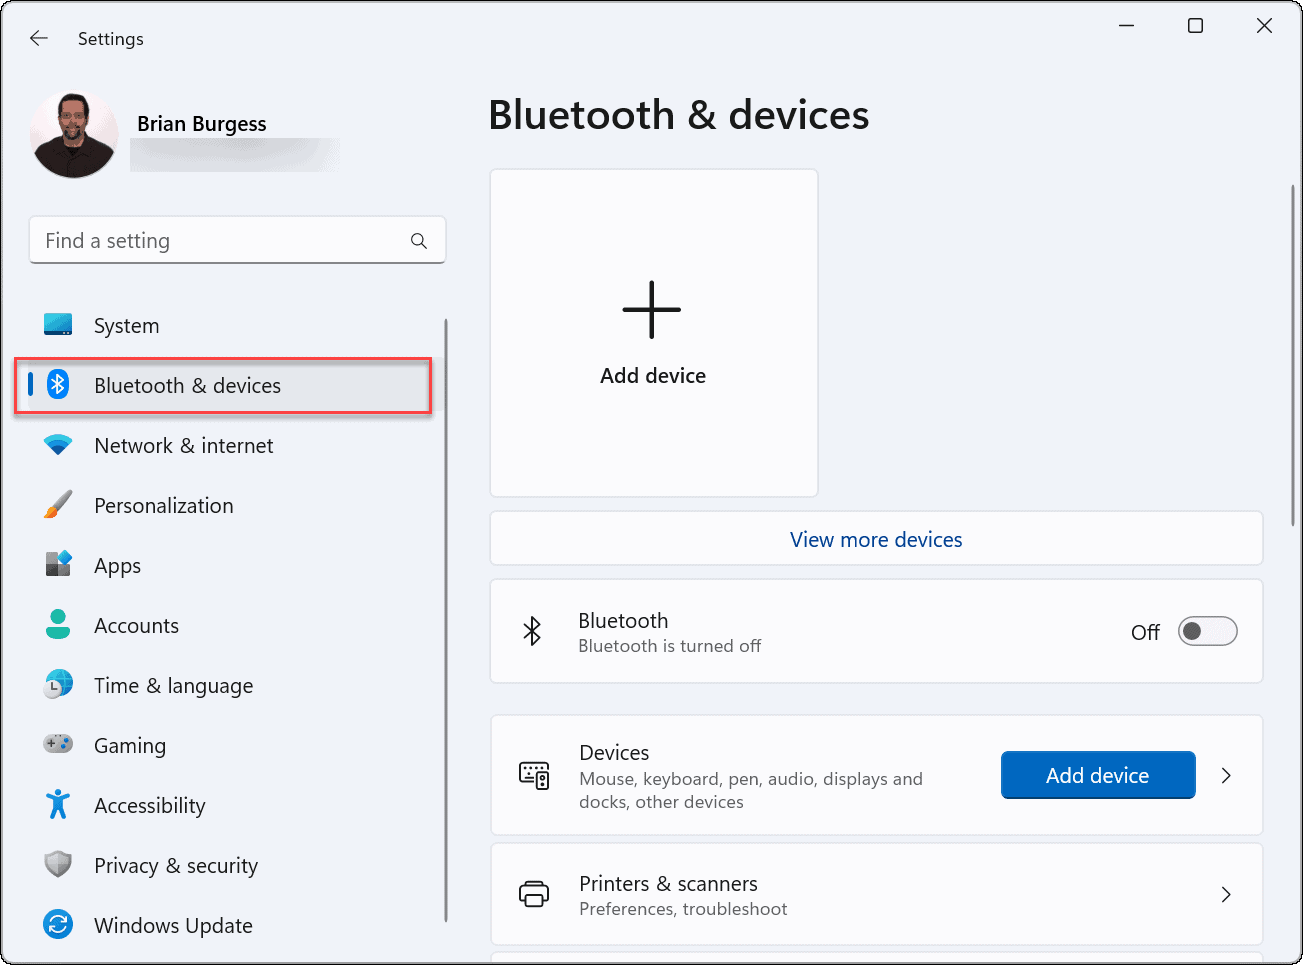This screenshot has height=965, width=1303.
Task: Expand Printers & scanners with its arrow
Action: point(1226,894)
